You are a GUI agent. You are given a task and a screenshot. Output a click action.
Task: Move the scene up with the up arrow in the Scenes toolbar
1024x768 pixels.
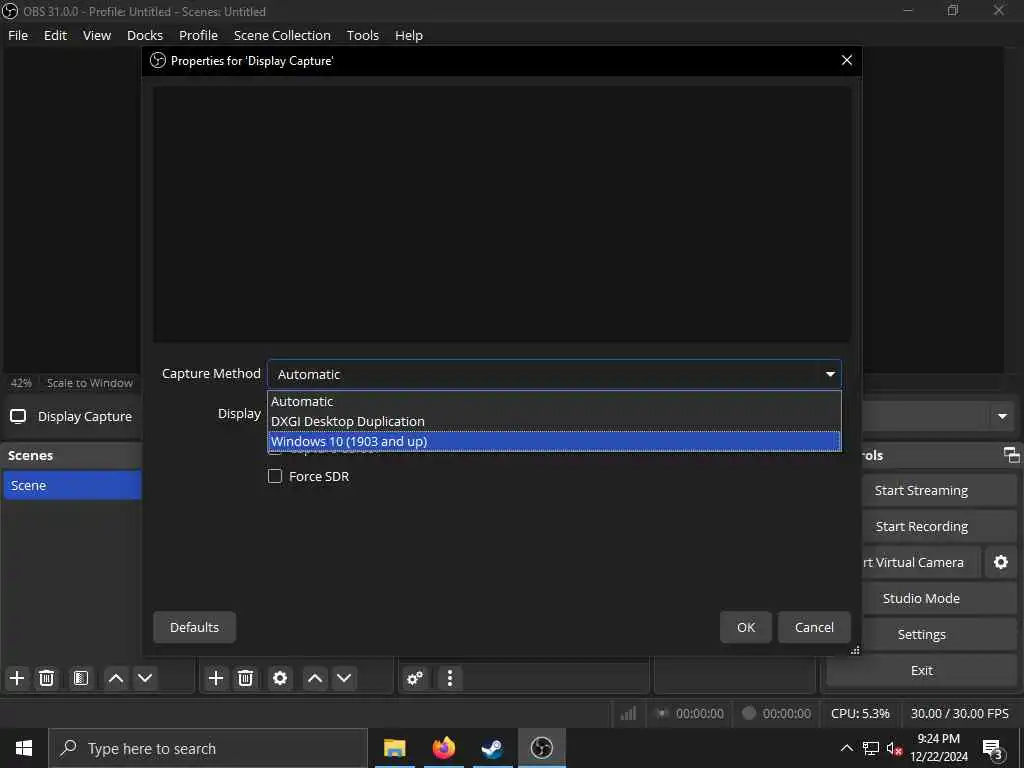point(116,678)
